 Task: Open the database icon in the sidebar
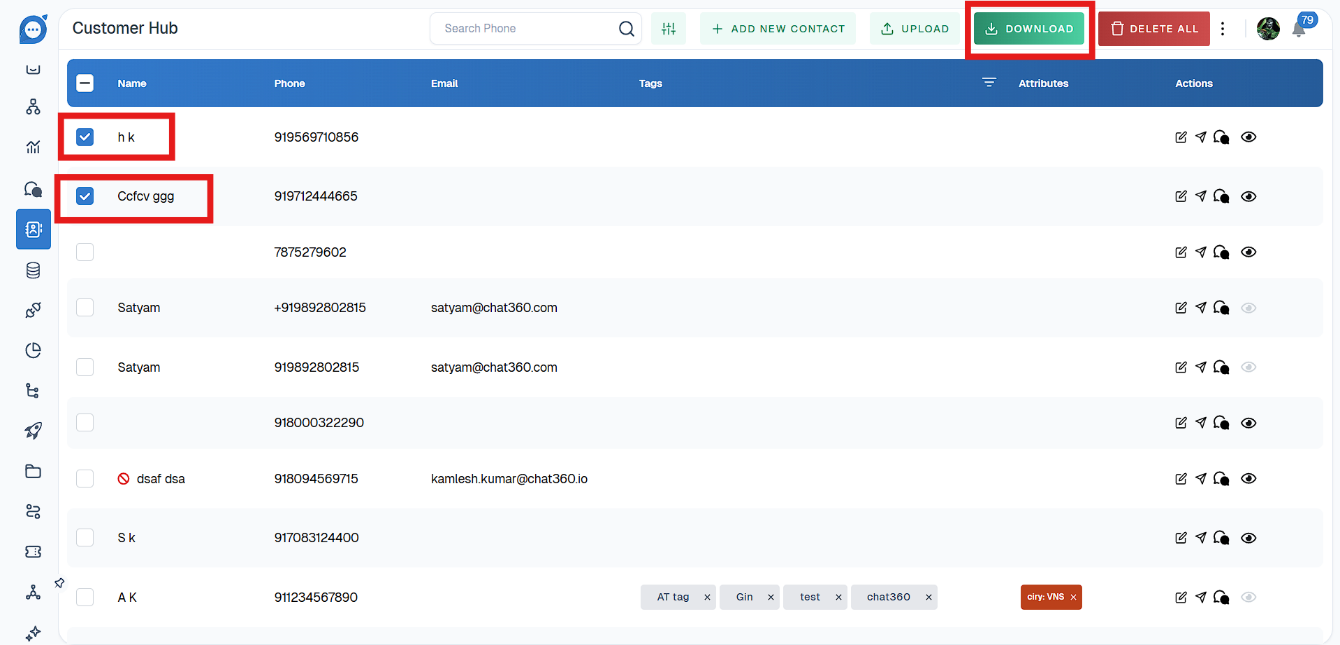point(33,270)
